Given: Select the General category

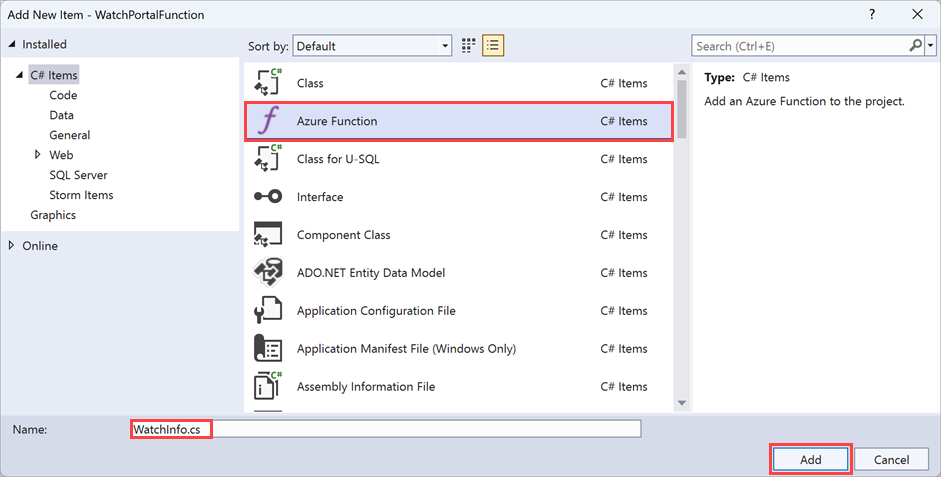Looking at the screenshot, I should (x=70, y=135).
